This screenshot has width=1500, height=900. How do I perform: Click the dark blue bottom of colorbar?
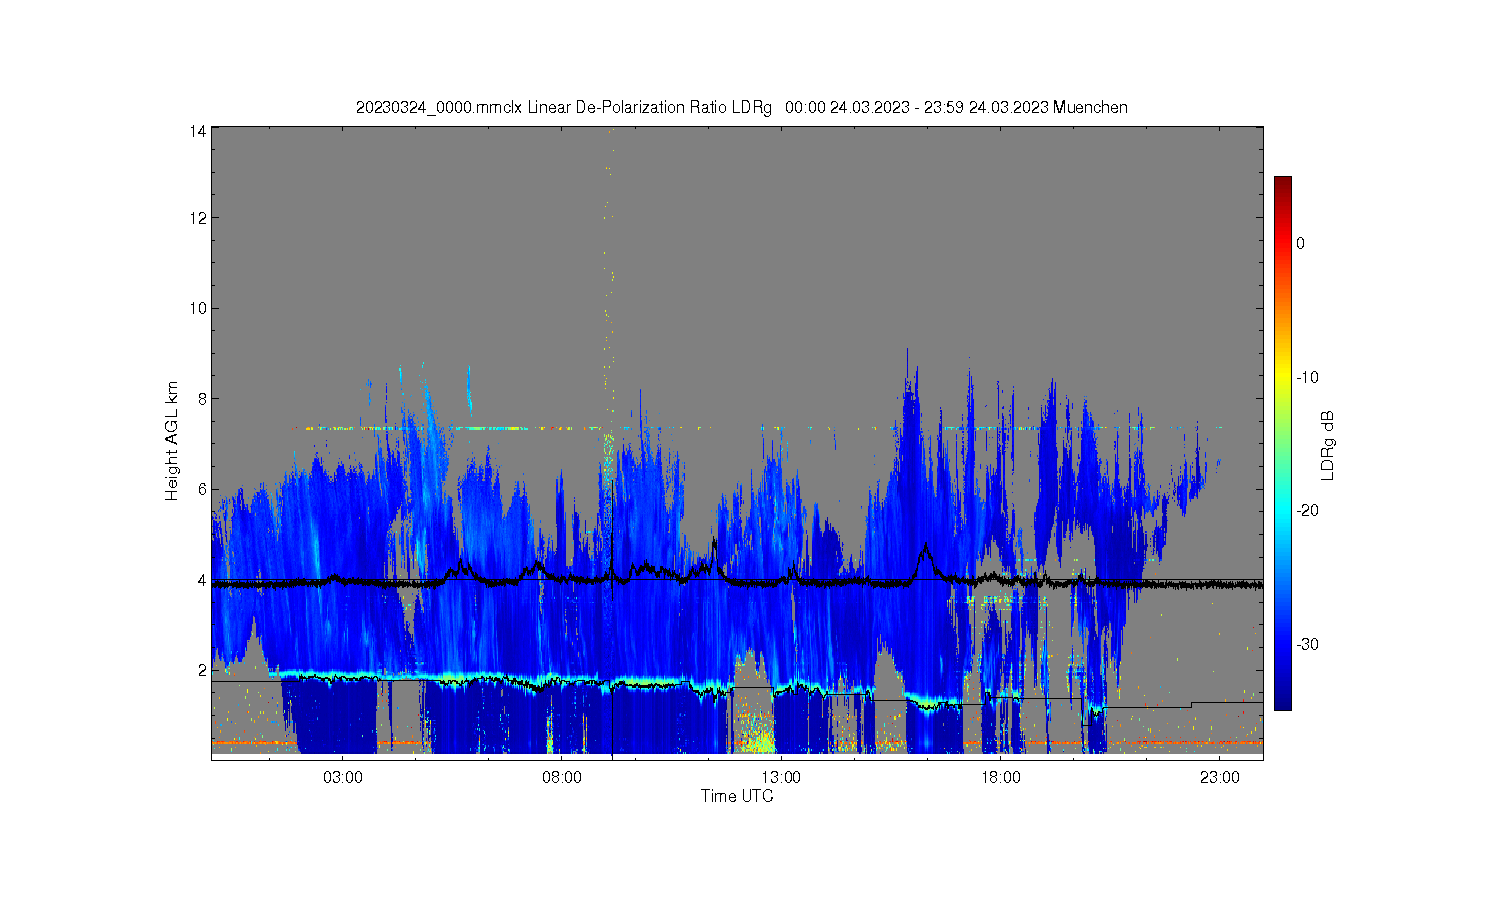pyautogui.click(x=1282, y=703)
